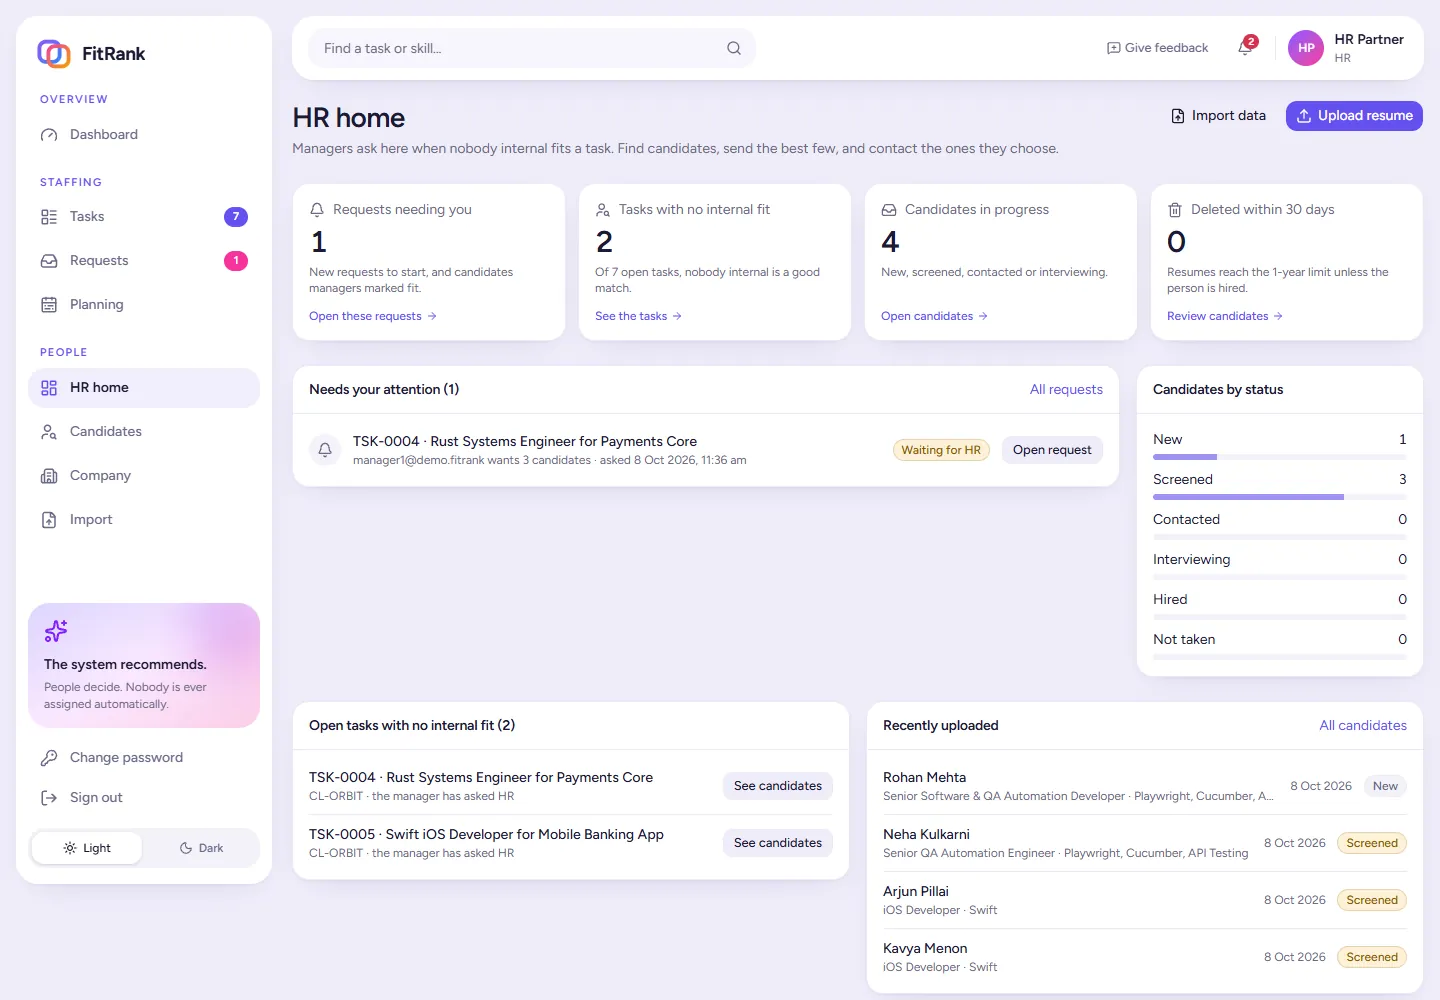This screenshot has height=1000, width=1440.
Task: Click the HP user avatar
Action: 1306,48
